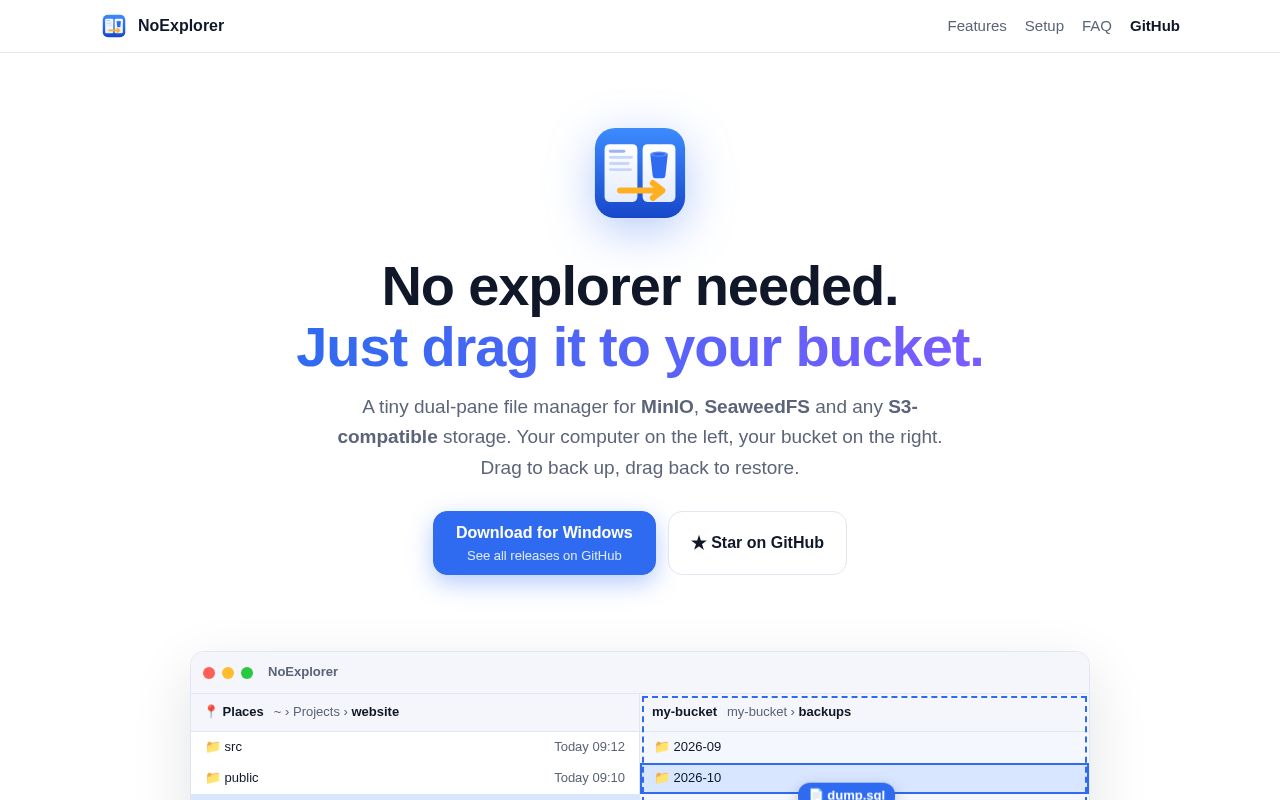Click the bold my-bucket pane label

pyautogui.click(x=684, y=712)
